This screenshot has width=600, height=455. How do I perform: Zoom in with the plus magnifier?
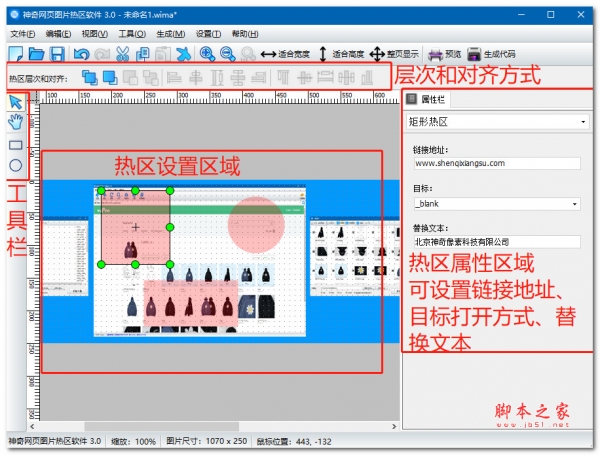point(207,54)
